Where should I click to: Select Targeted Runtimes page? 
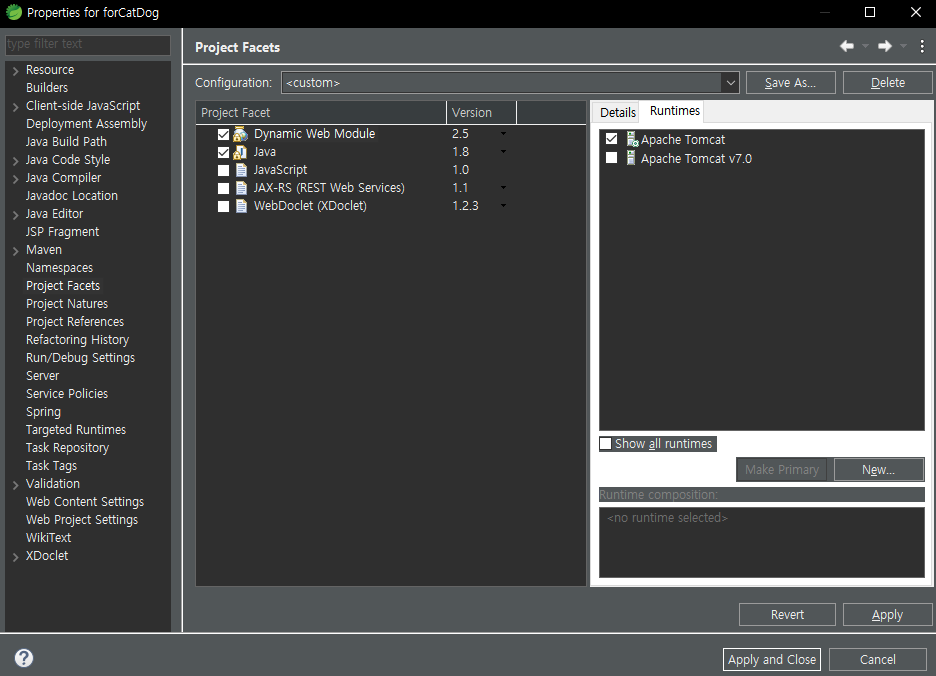(76, 430)
